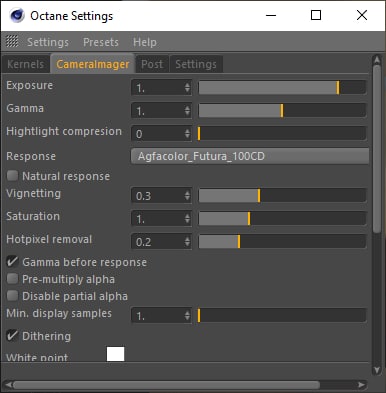The height and width of the screenshot is (393, 386).
Task: Open the Help menu
Action: 145,42
